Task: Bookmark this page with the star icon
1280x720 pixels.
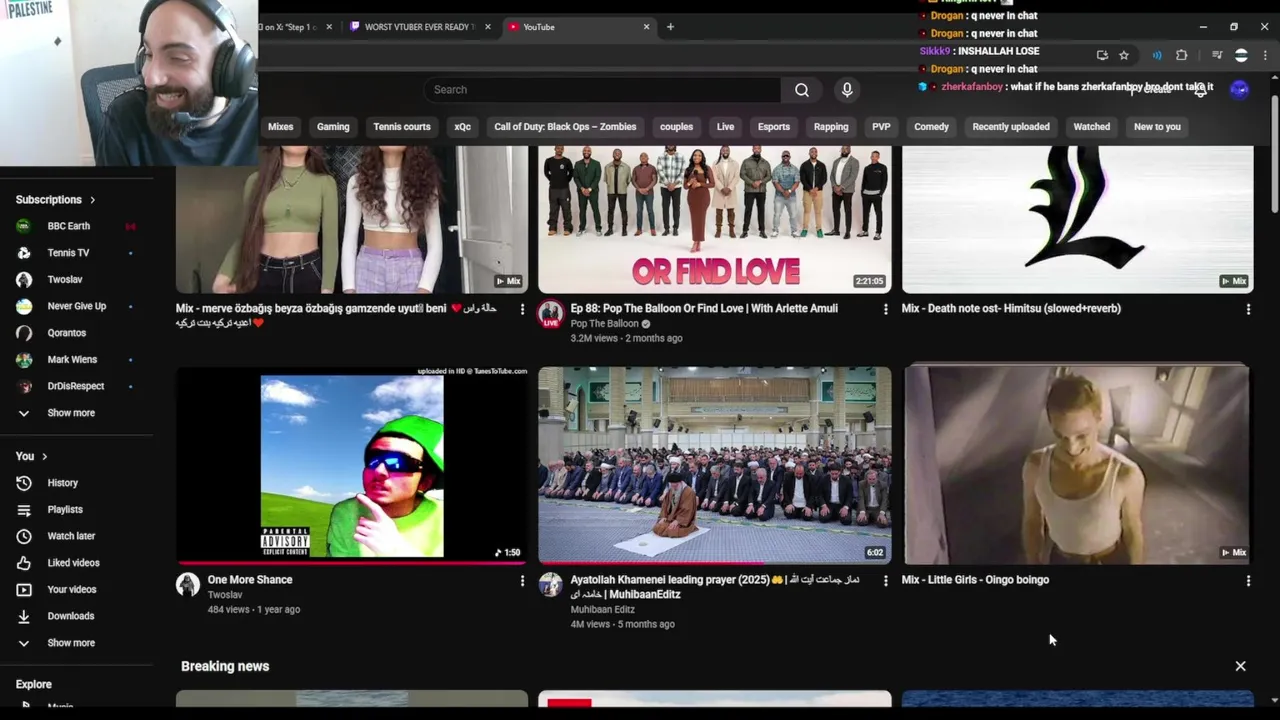Action: point(1124,55)
